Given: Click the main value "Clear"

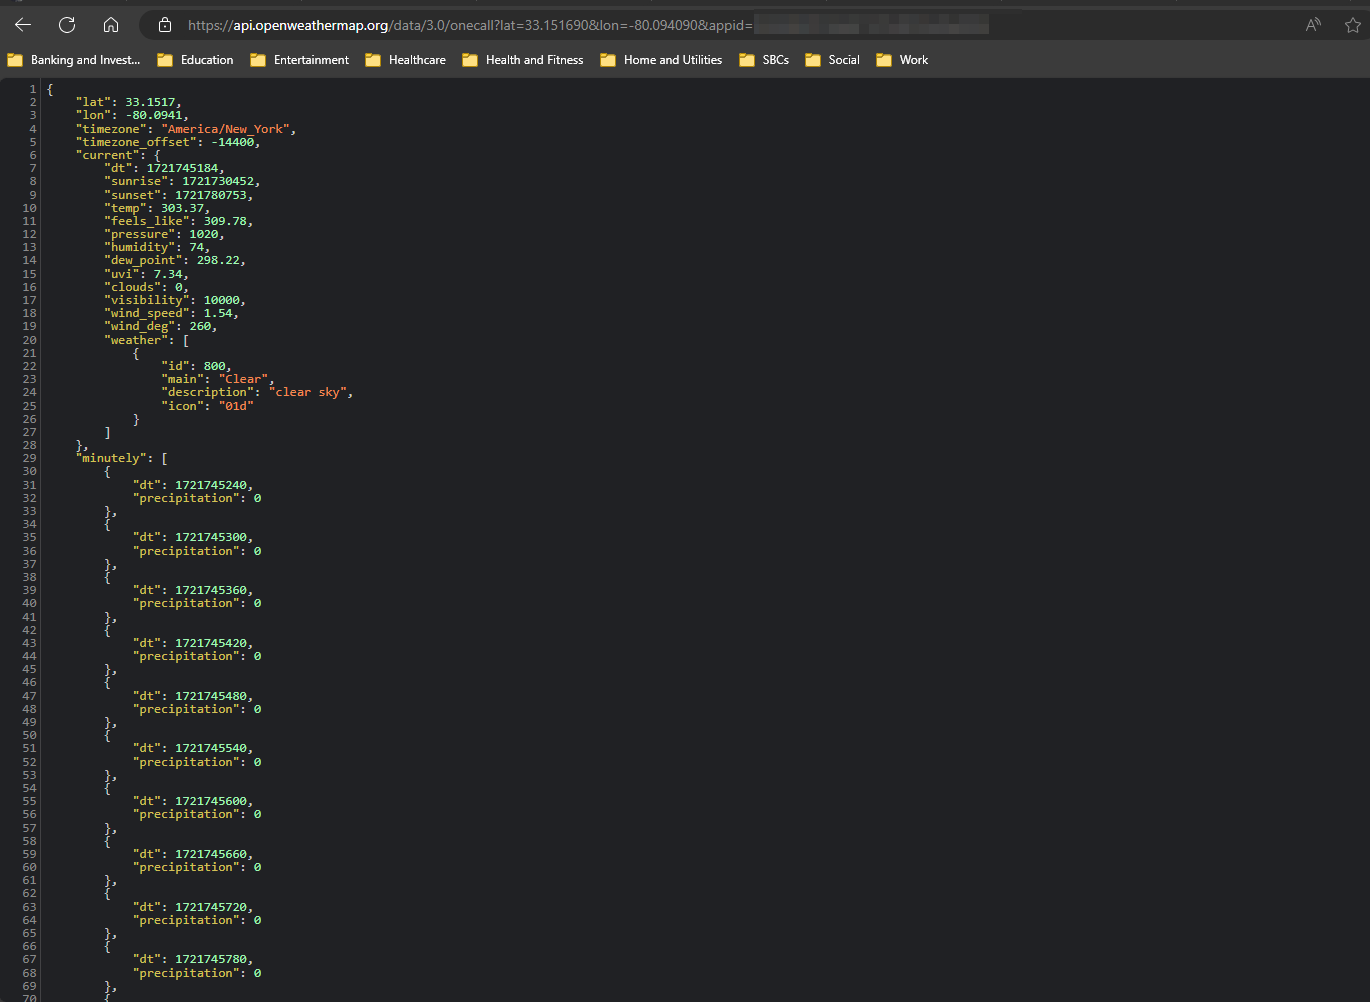Looking at the screenshot, I should point(243,379).
